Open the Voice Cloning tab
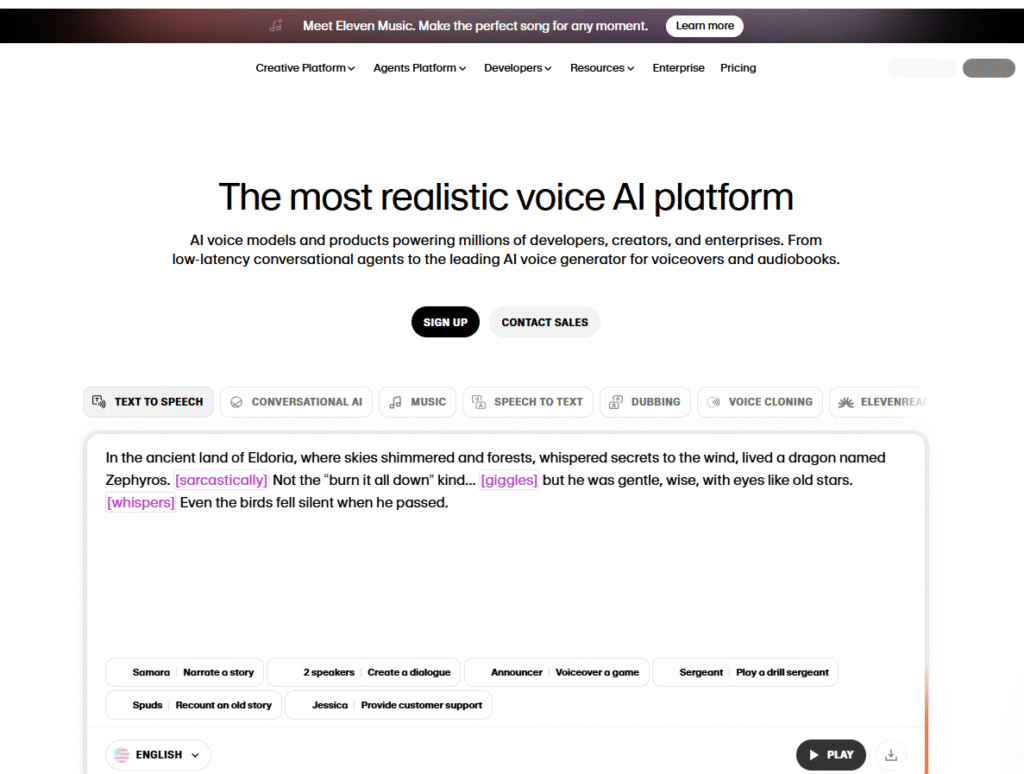The image size is (1024, 774). pyautogui.click(x=760, y=402)
